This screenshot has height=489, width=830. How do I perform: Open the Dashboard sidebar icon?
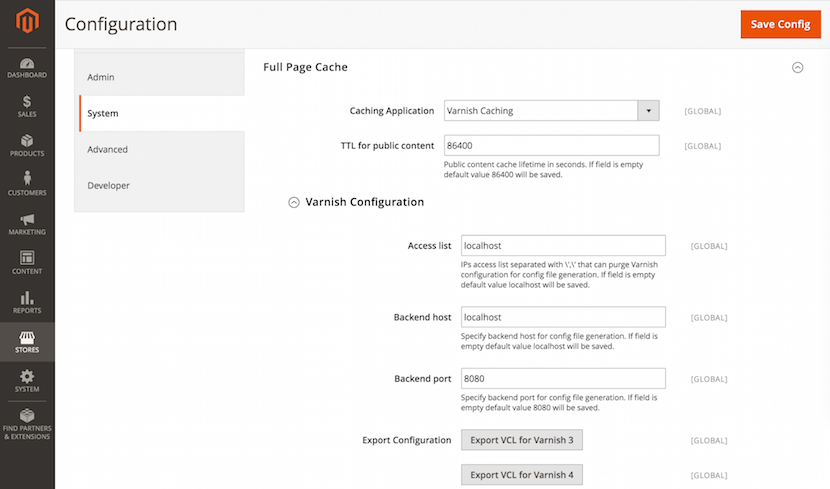(27, 64)
